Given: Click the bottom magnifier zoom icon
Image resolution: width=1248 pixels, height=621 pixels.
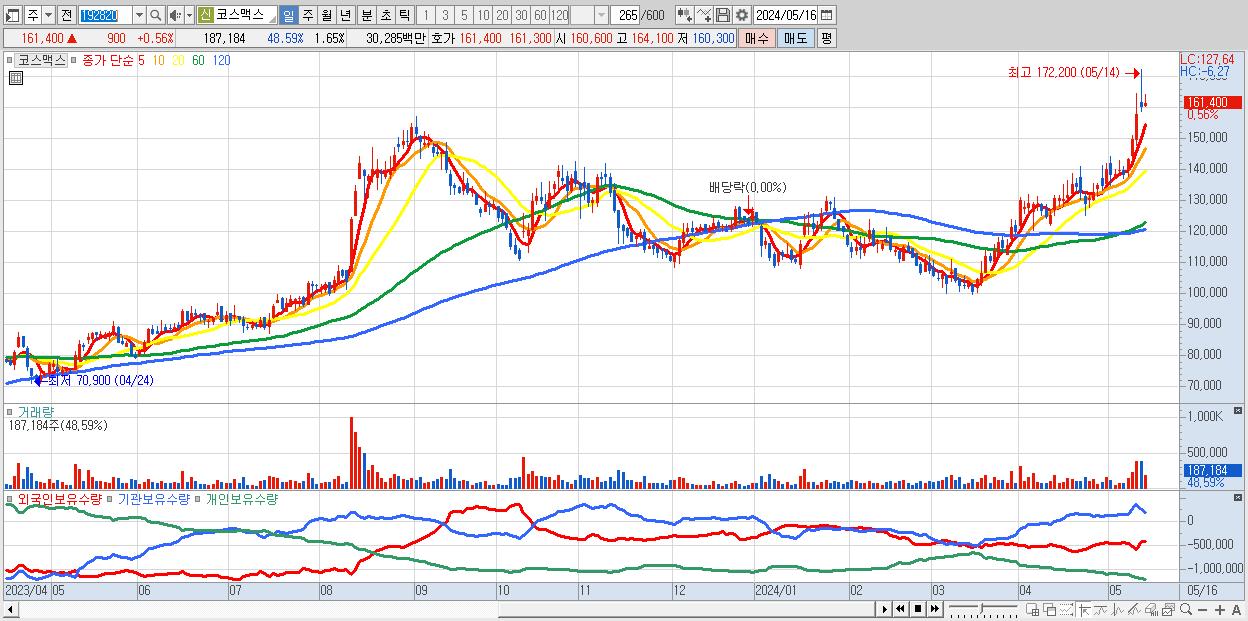Looking at the screenshot, I should [x=1186, y=610].
